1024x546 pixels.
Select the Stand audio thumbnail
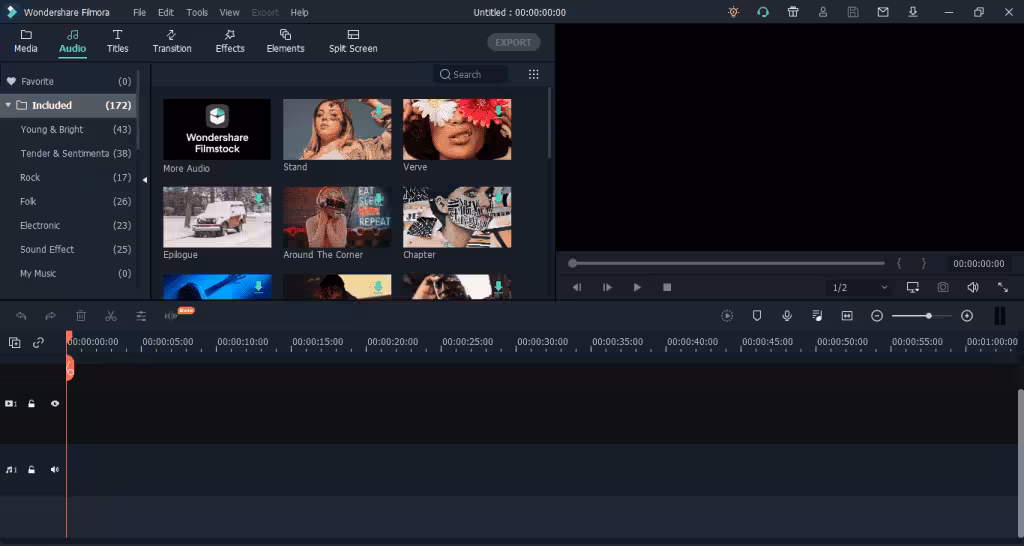pyautogui.click(x=337, y=129)
